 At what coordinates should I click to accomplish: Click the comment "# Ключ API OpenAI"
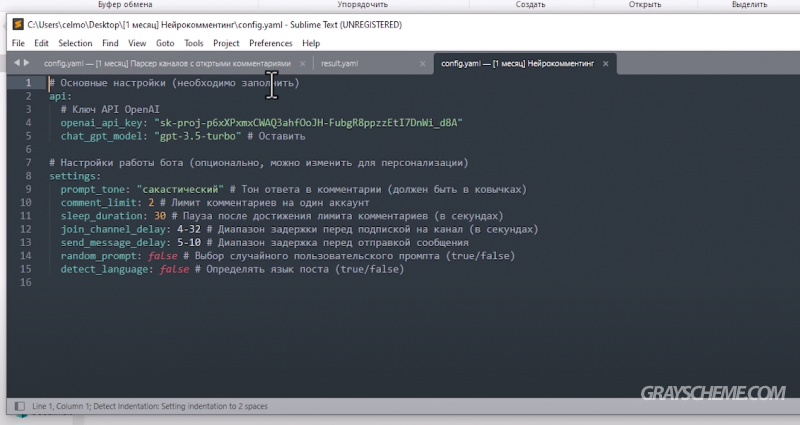point(110,109)
